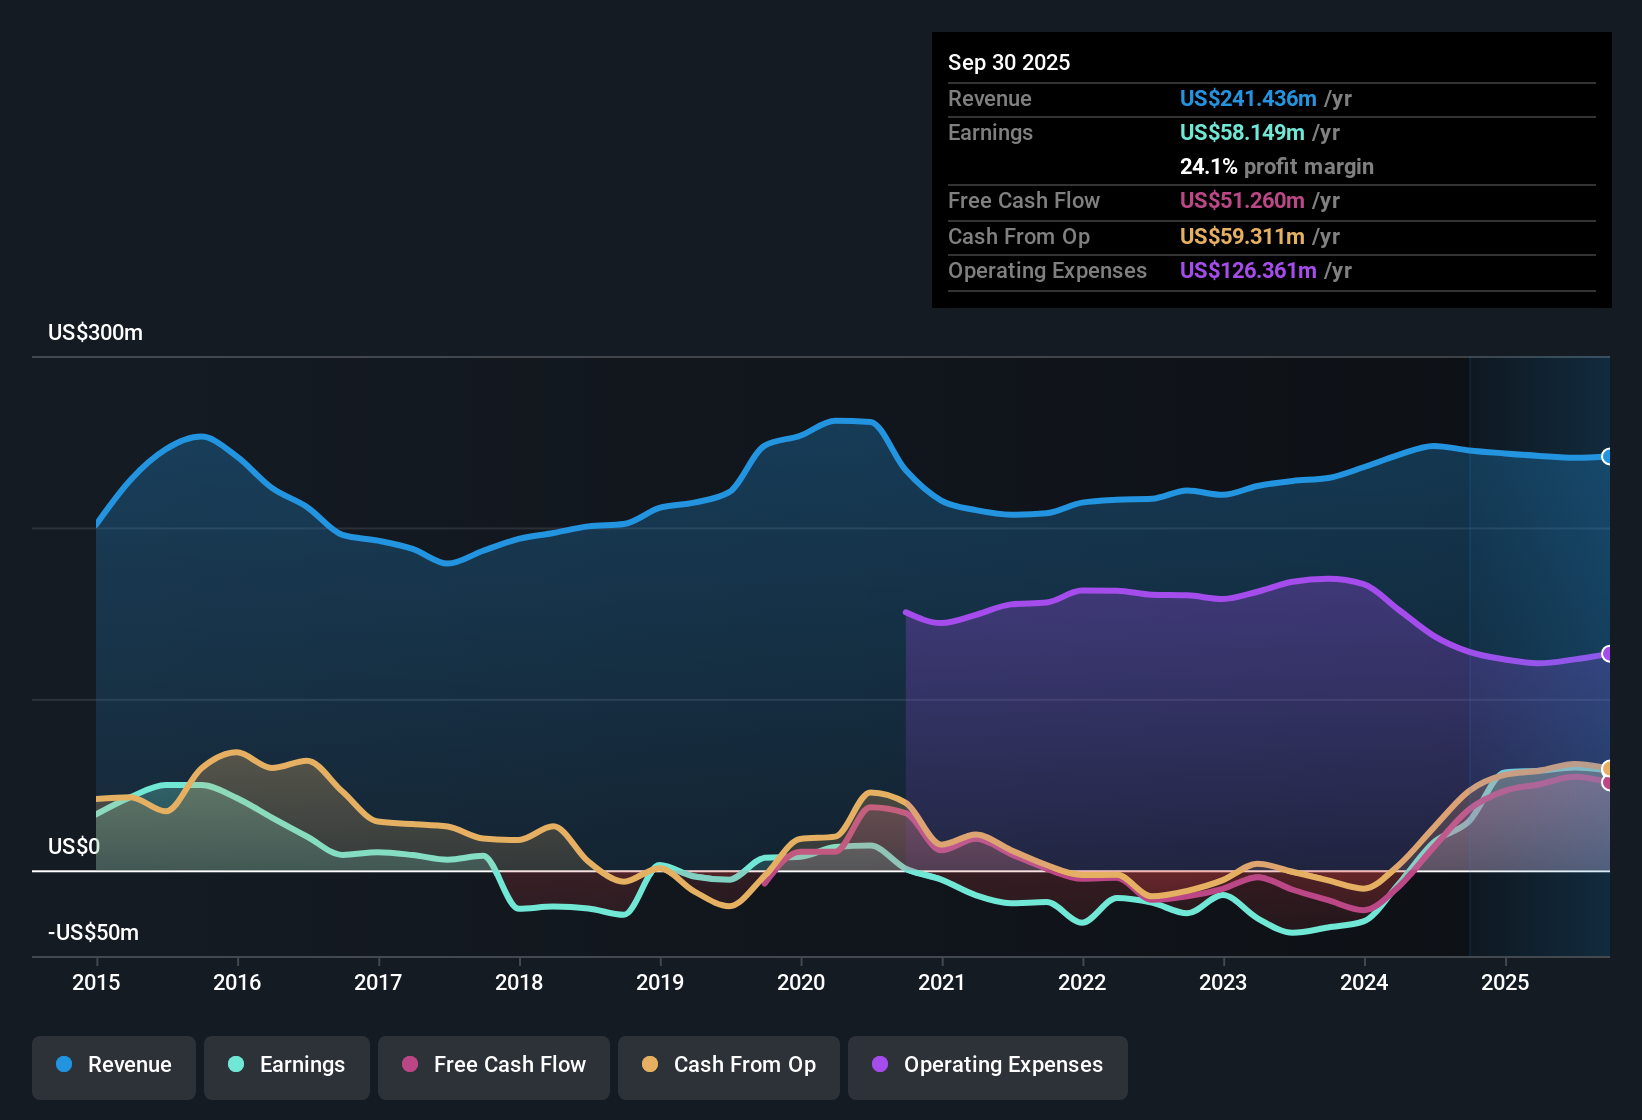This screenshot has width=1642, height=1120.
Task: Click the 2019 x-axis label
Action: 660,982
